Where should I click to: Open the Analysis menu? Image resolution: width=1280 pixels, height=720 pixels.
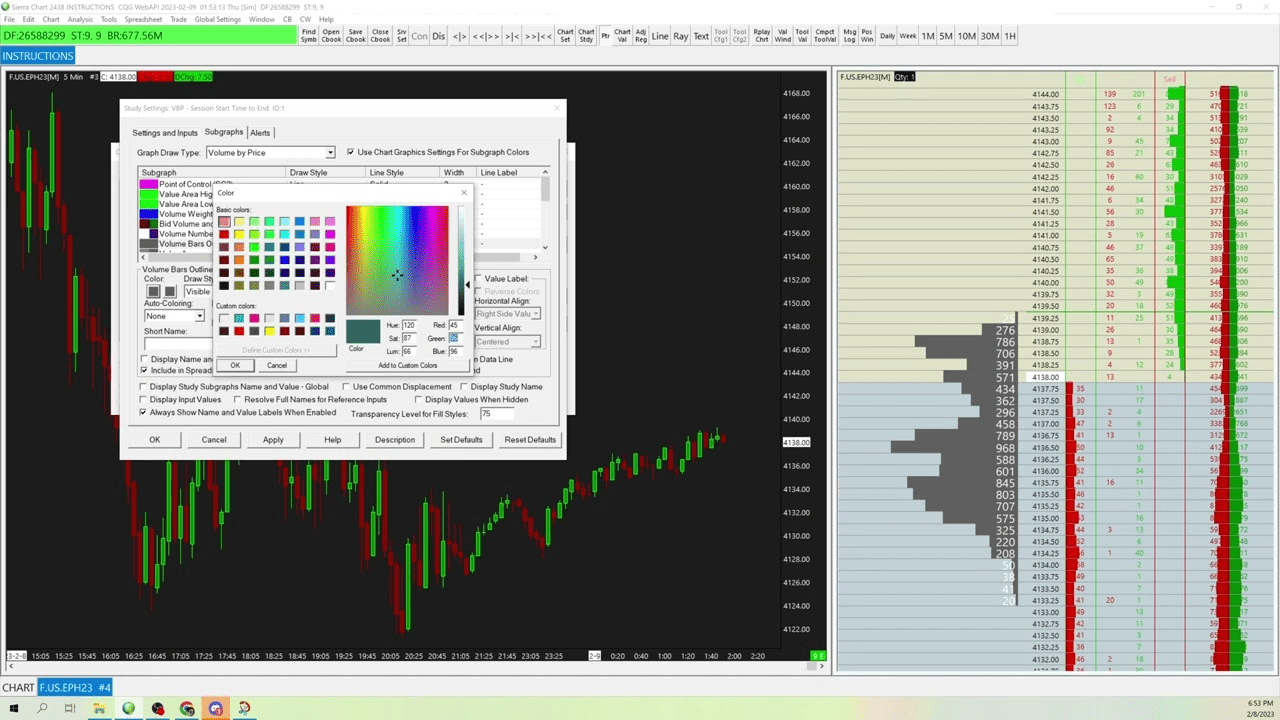coord(80,19)
